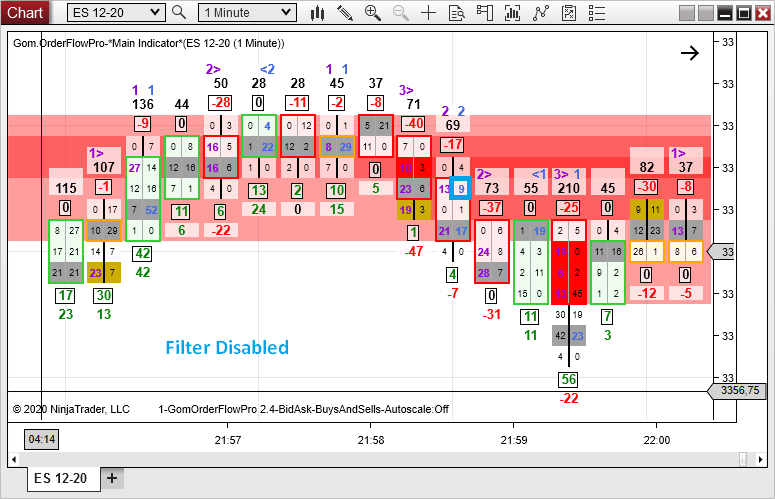Open the instrument search magnifier
This screenshot has width=775, height=499.
click(x=179, y=12)
